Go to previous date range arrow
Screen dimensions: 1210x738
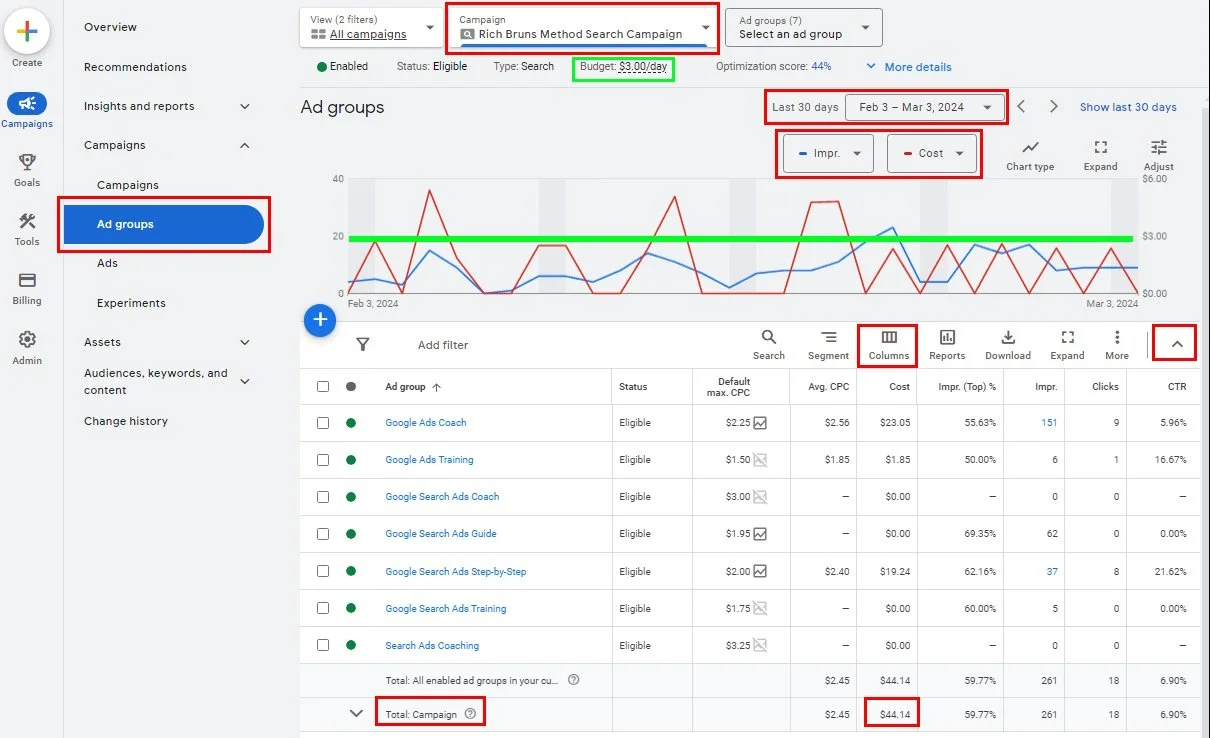(1021, 107)
